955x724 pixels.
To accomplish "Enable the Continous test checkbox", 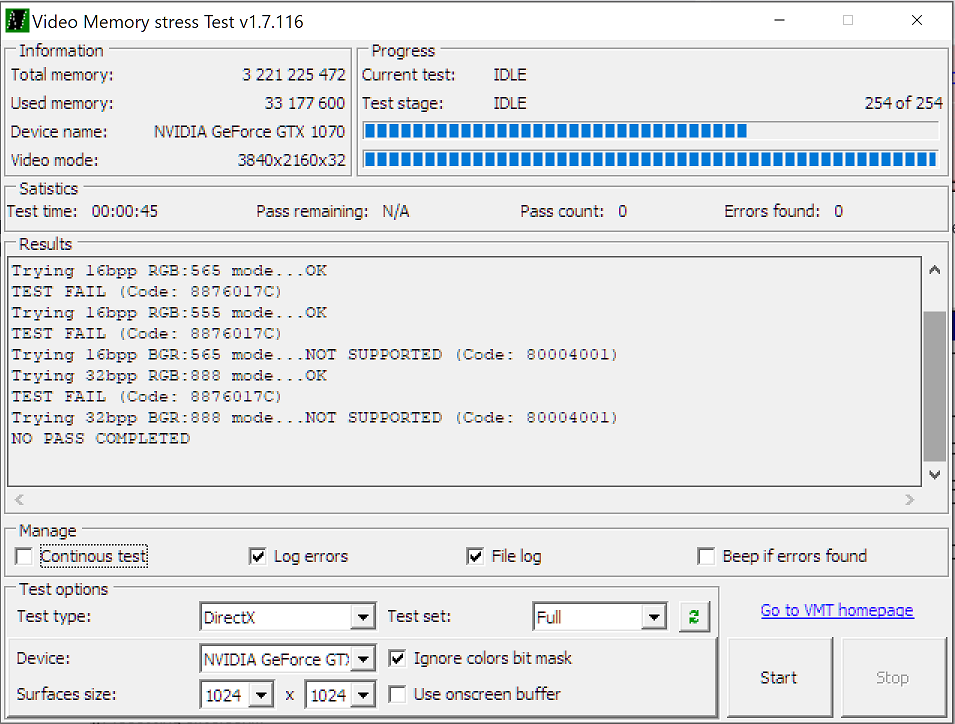I will [24, 556].
